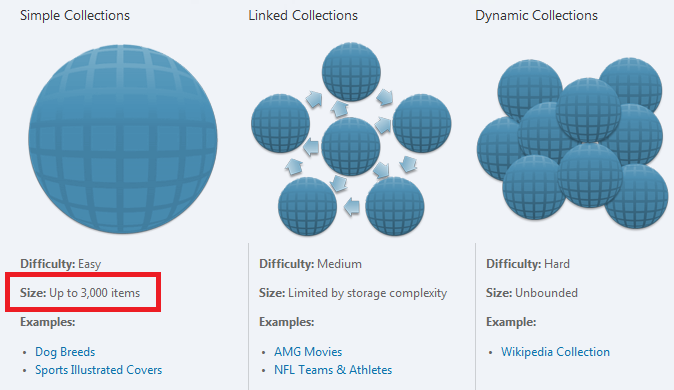Open the Dog Breeds example link

coord(65,352)
